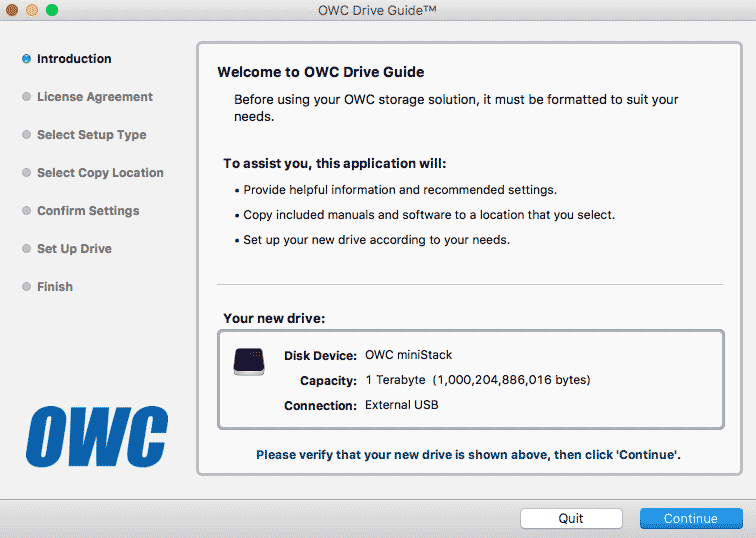
Task: Minimize the window with yellow button
Action: [x=31, y=10]
